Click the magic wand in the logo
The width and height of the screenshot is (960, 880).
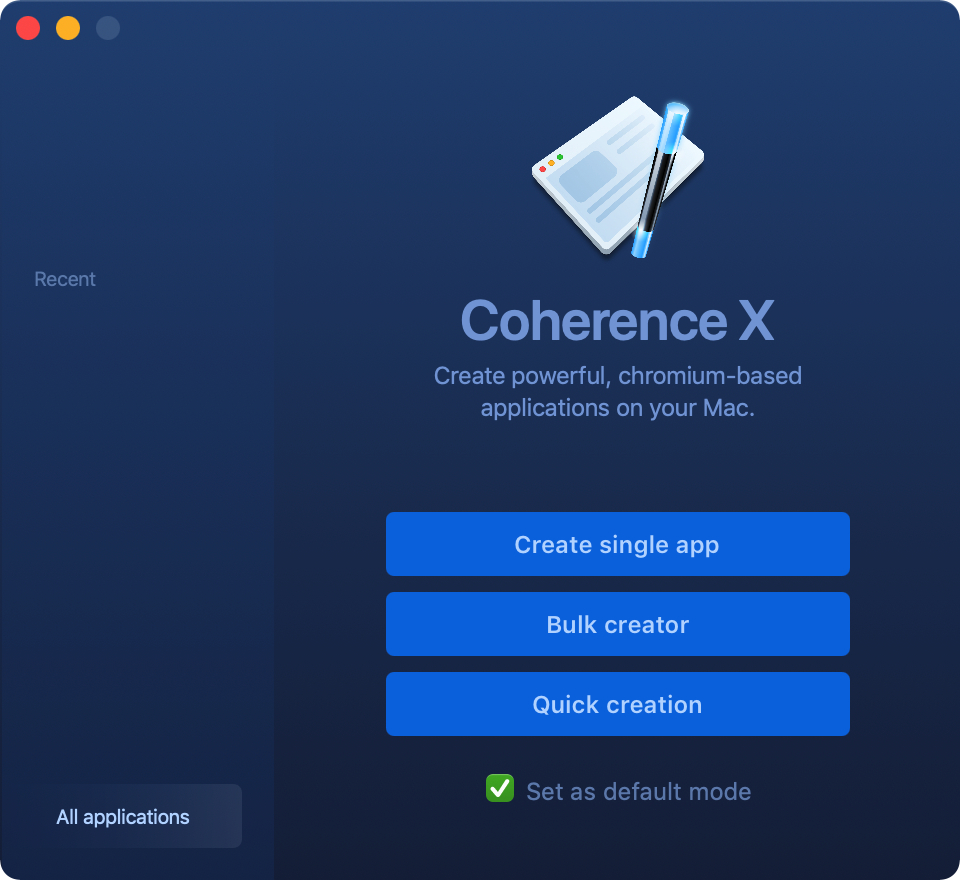point(657,180)
